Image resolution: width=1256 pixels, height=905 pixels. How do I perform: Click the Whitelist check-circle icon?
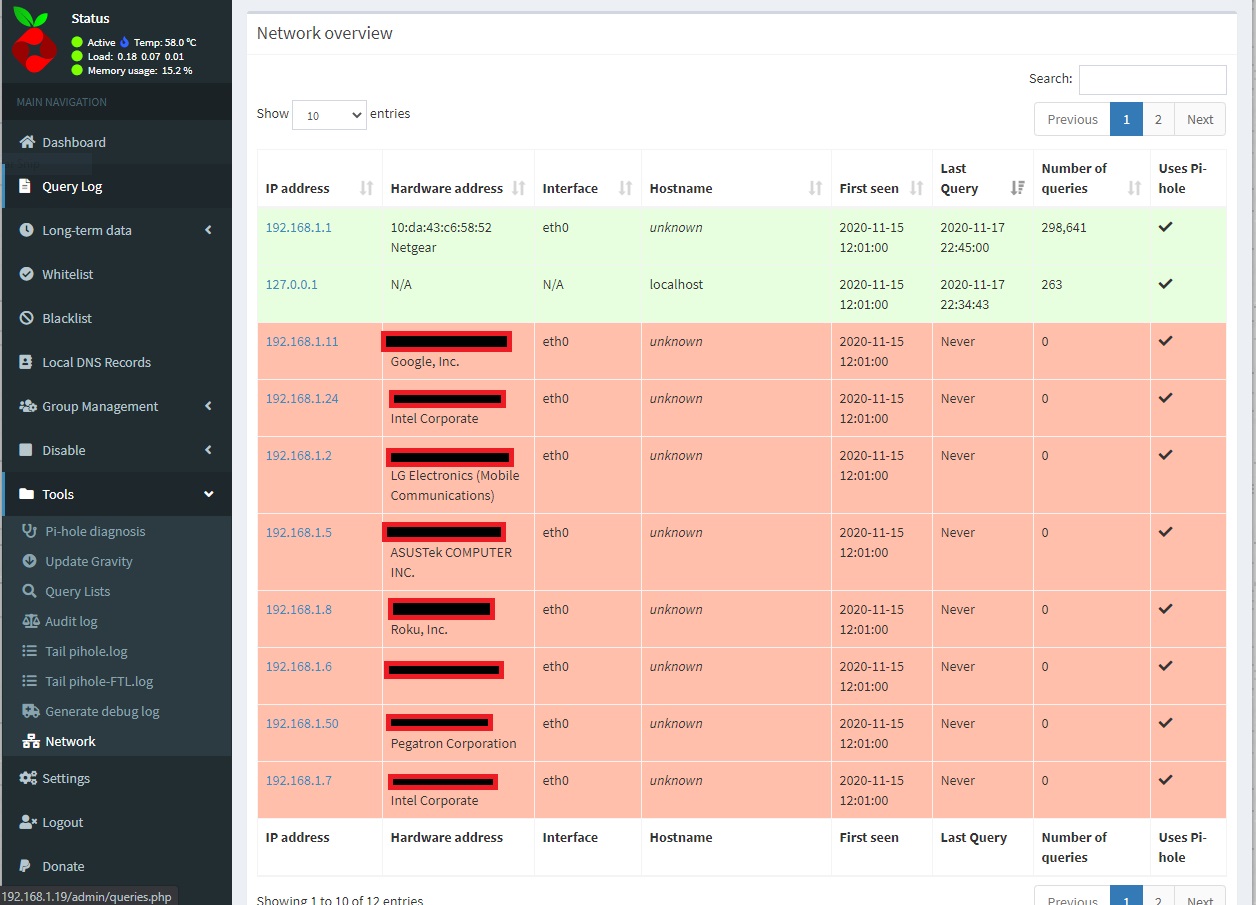point(26,274)
